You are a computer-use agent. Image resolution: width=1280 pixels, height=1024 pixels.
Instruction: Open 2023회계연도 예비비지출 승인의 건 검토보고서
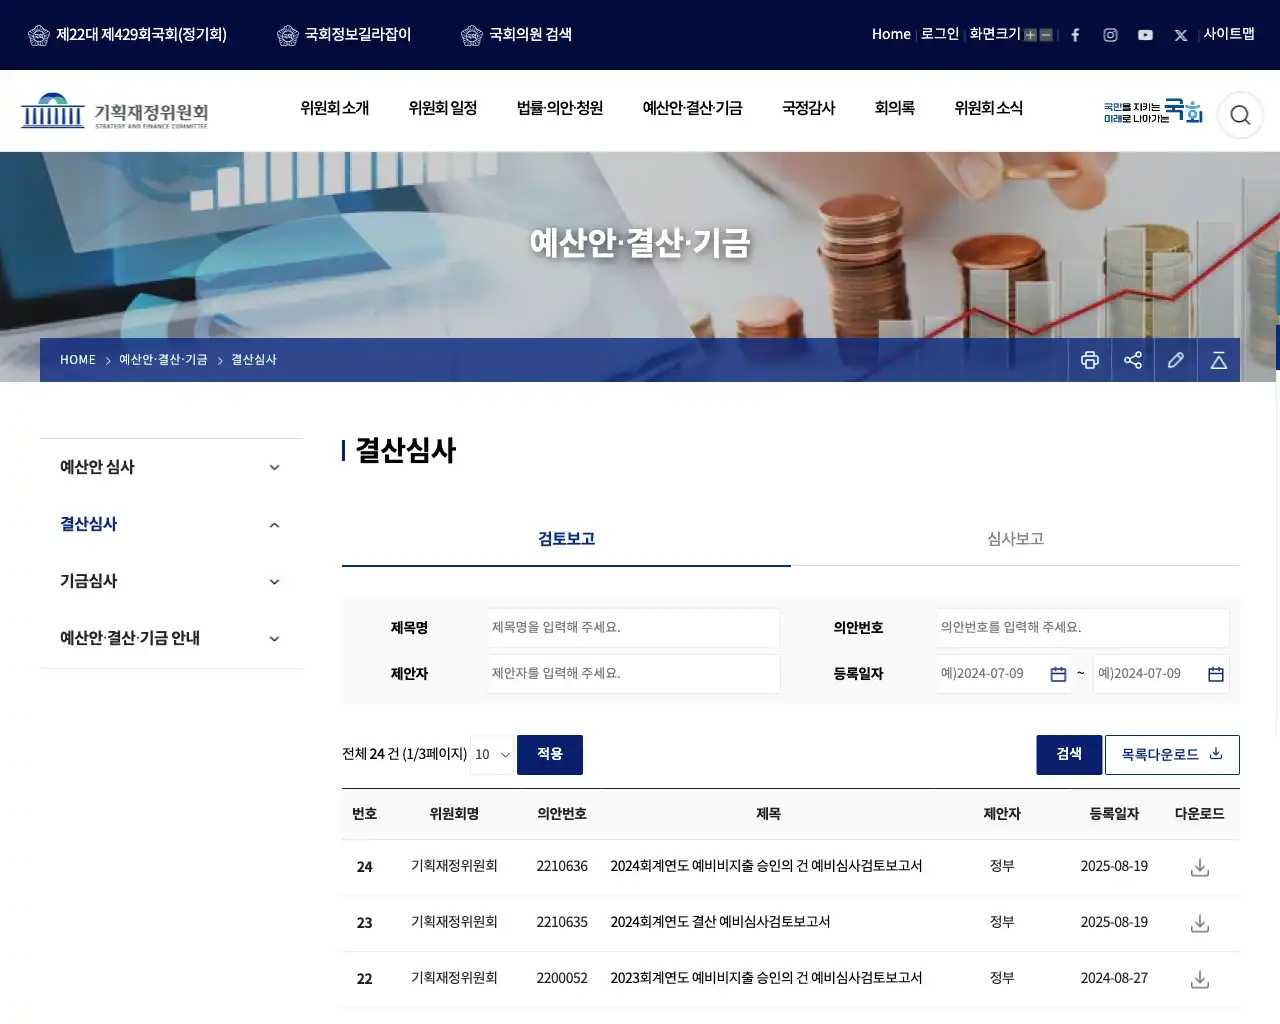766,978
